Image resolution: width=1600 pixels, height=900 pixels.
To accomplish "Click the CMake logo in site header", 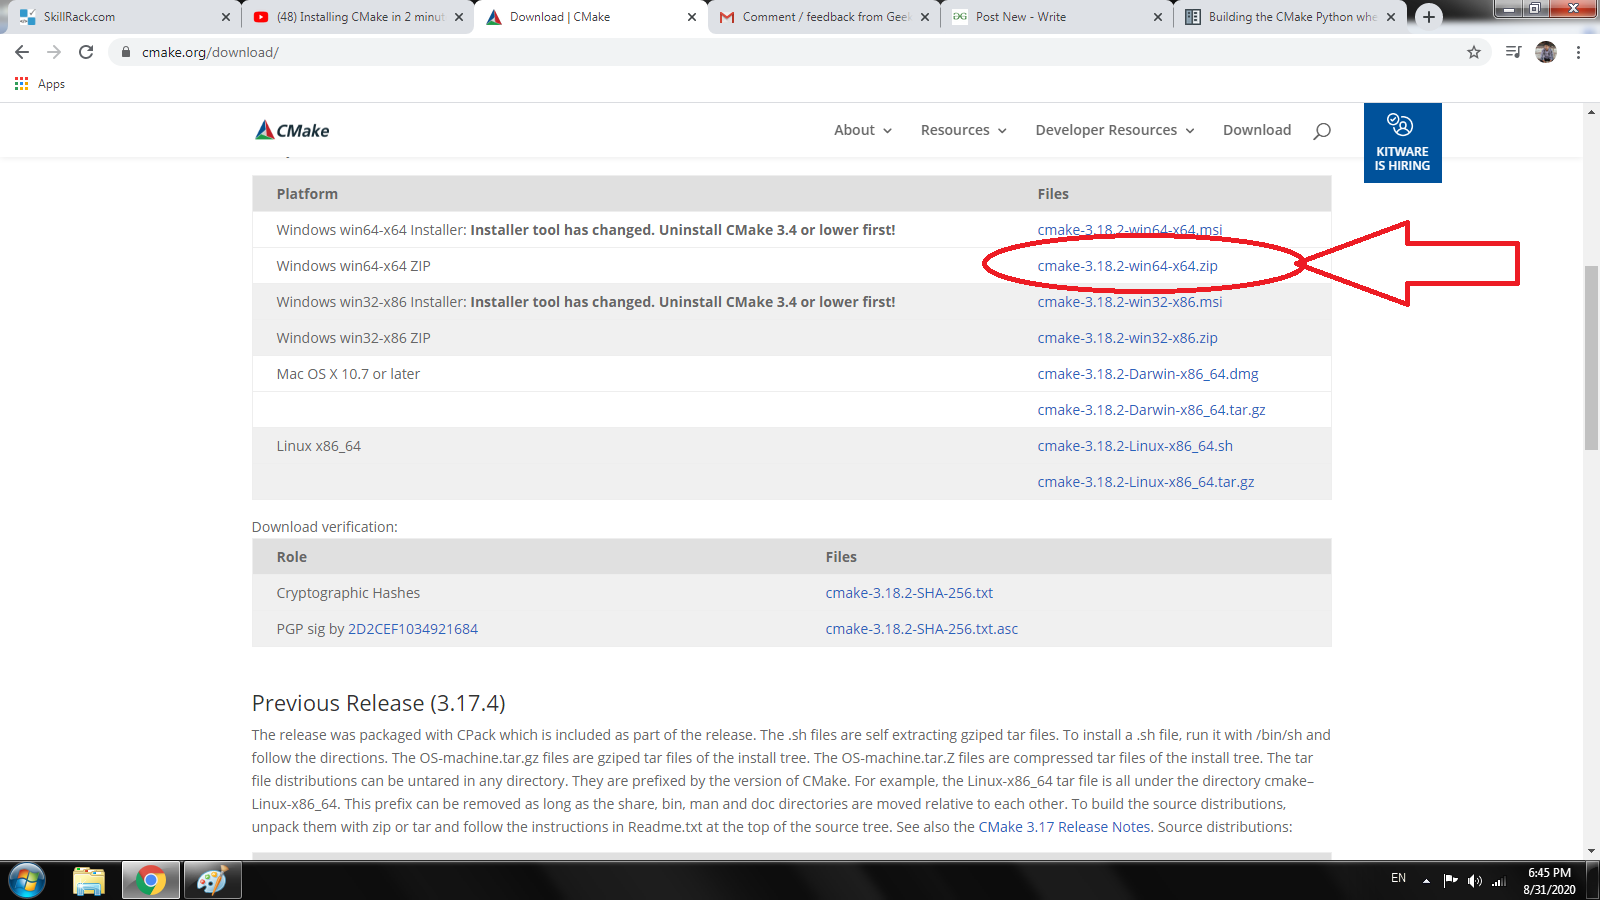I will (x=292, y=130).
